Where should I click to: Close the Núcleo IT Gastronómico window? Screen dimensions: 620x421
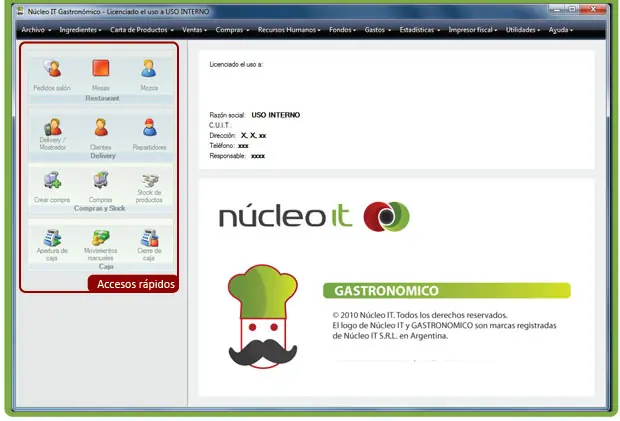point(593,9)
